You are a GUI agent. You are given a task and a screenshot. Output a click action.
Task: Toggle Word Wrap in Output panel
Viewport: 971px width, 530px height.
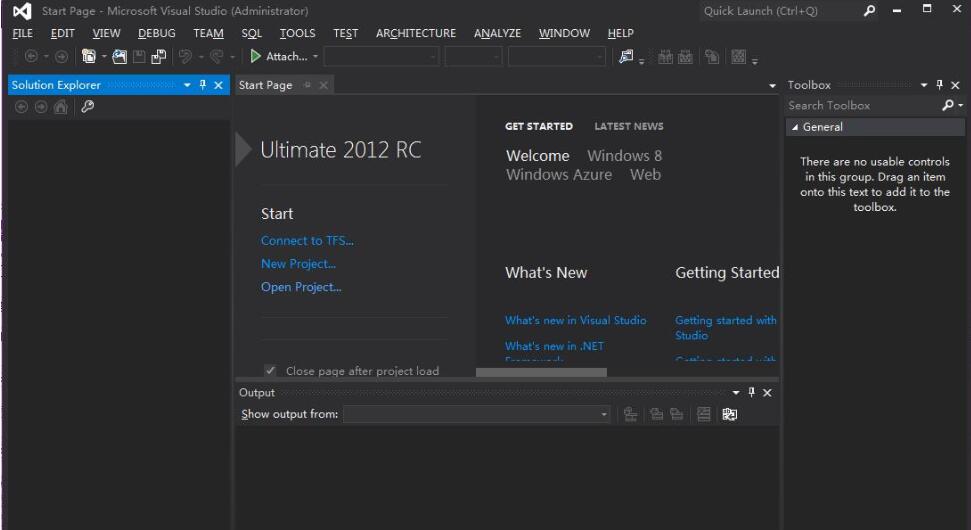730,414
